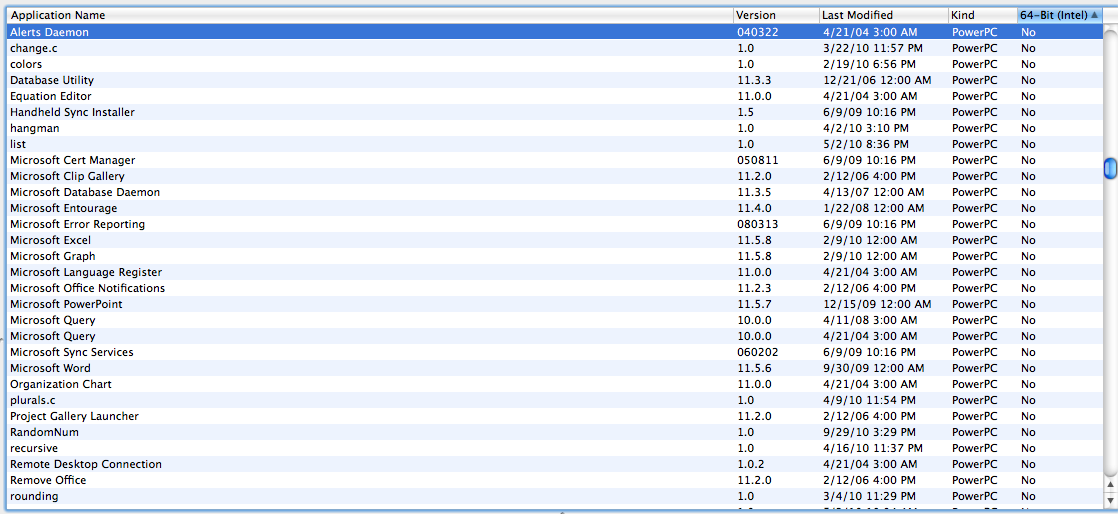This screenshot has height=514, width=1118.
Task: Select the recursive application row
Action: click(555, 448)
